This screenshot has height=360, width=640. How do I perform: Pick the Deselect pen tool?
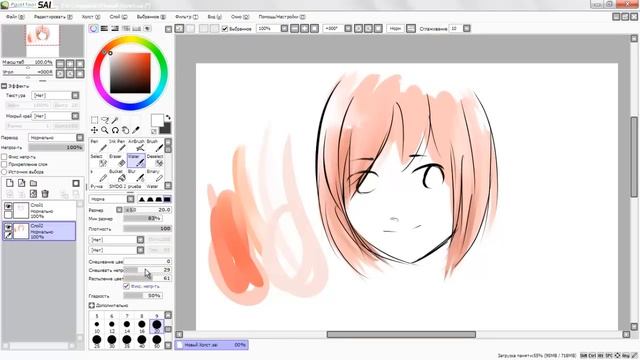tap(155, 161)
